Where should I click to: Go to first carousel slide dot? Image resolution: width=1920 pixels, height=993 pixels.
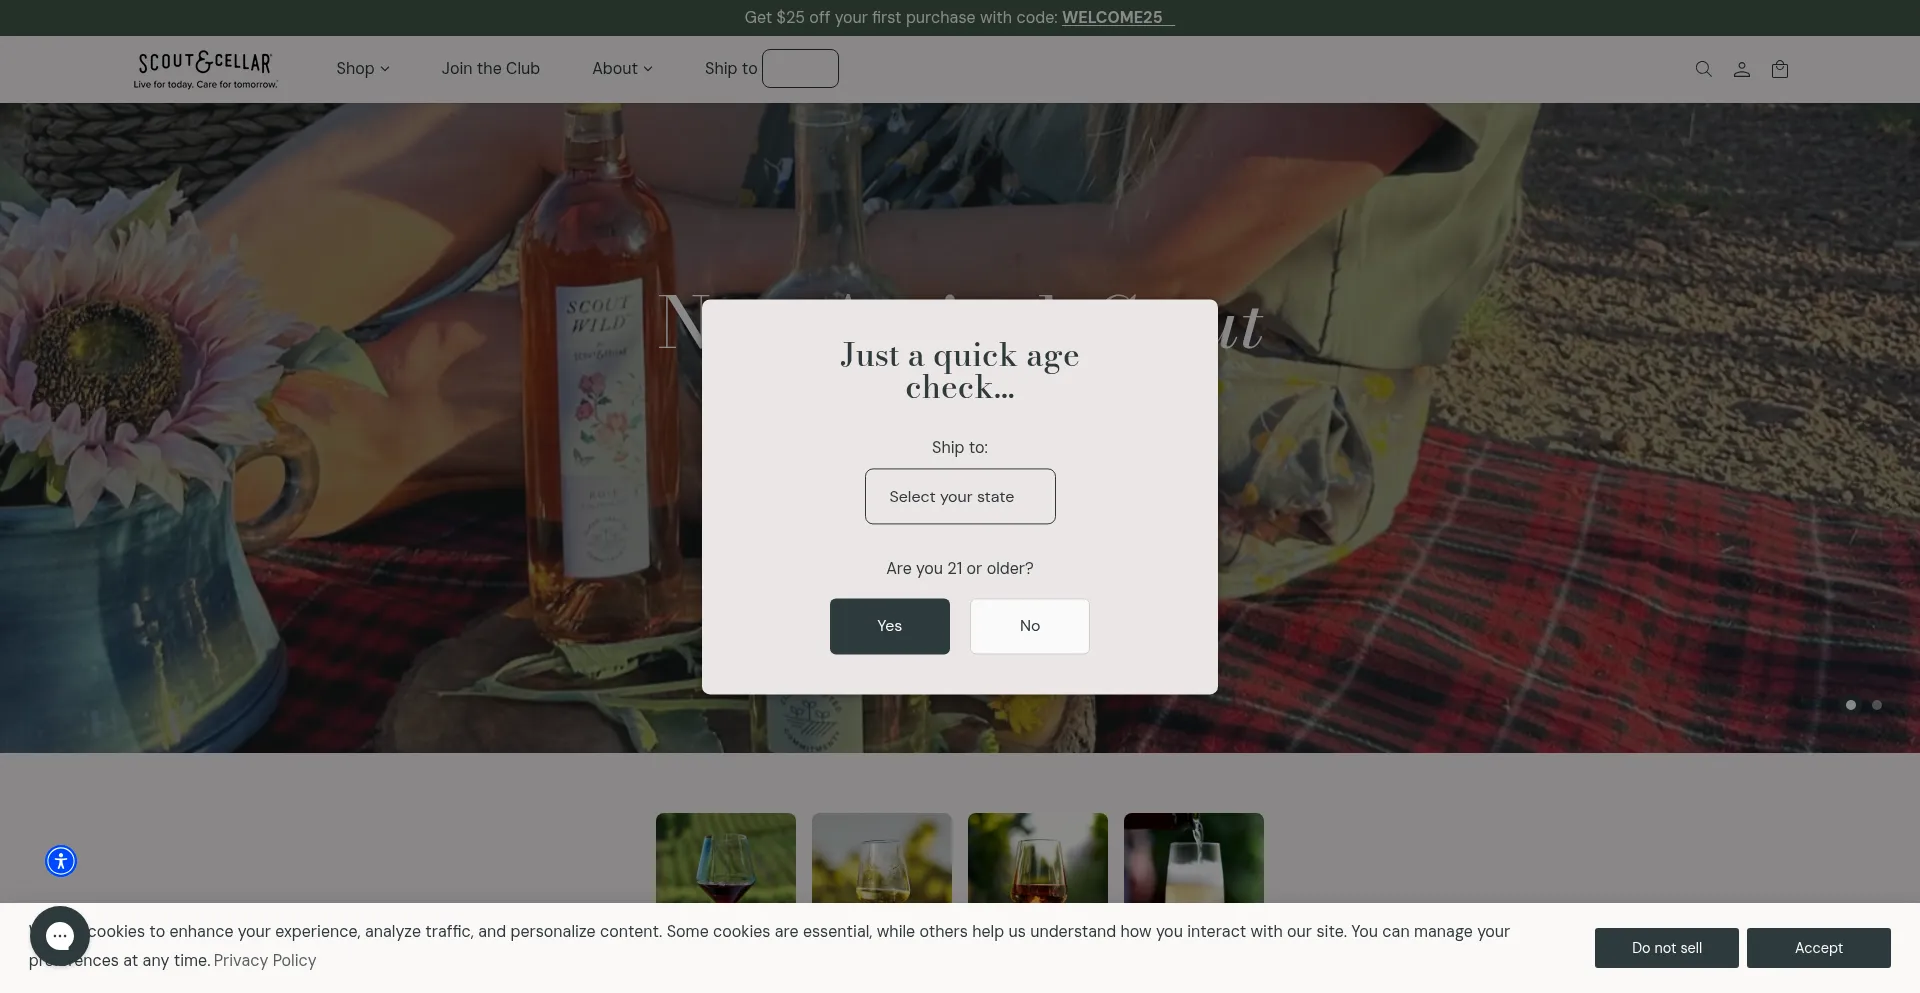[1850, 705]
